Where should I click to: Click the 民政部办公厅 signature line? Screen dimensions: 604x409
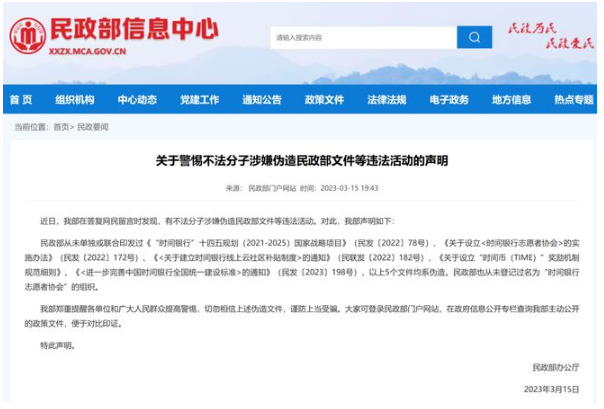[555, 367]
